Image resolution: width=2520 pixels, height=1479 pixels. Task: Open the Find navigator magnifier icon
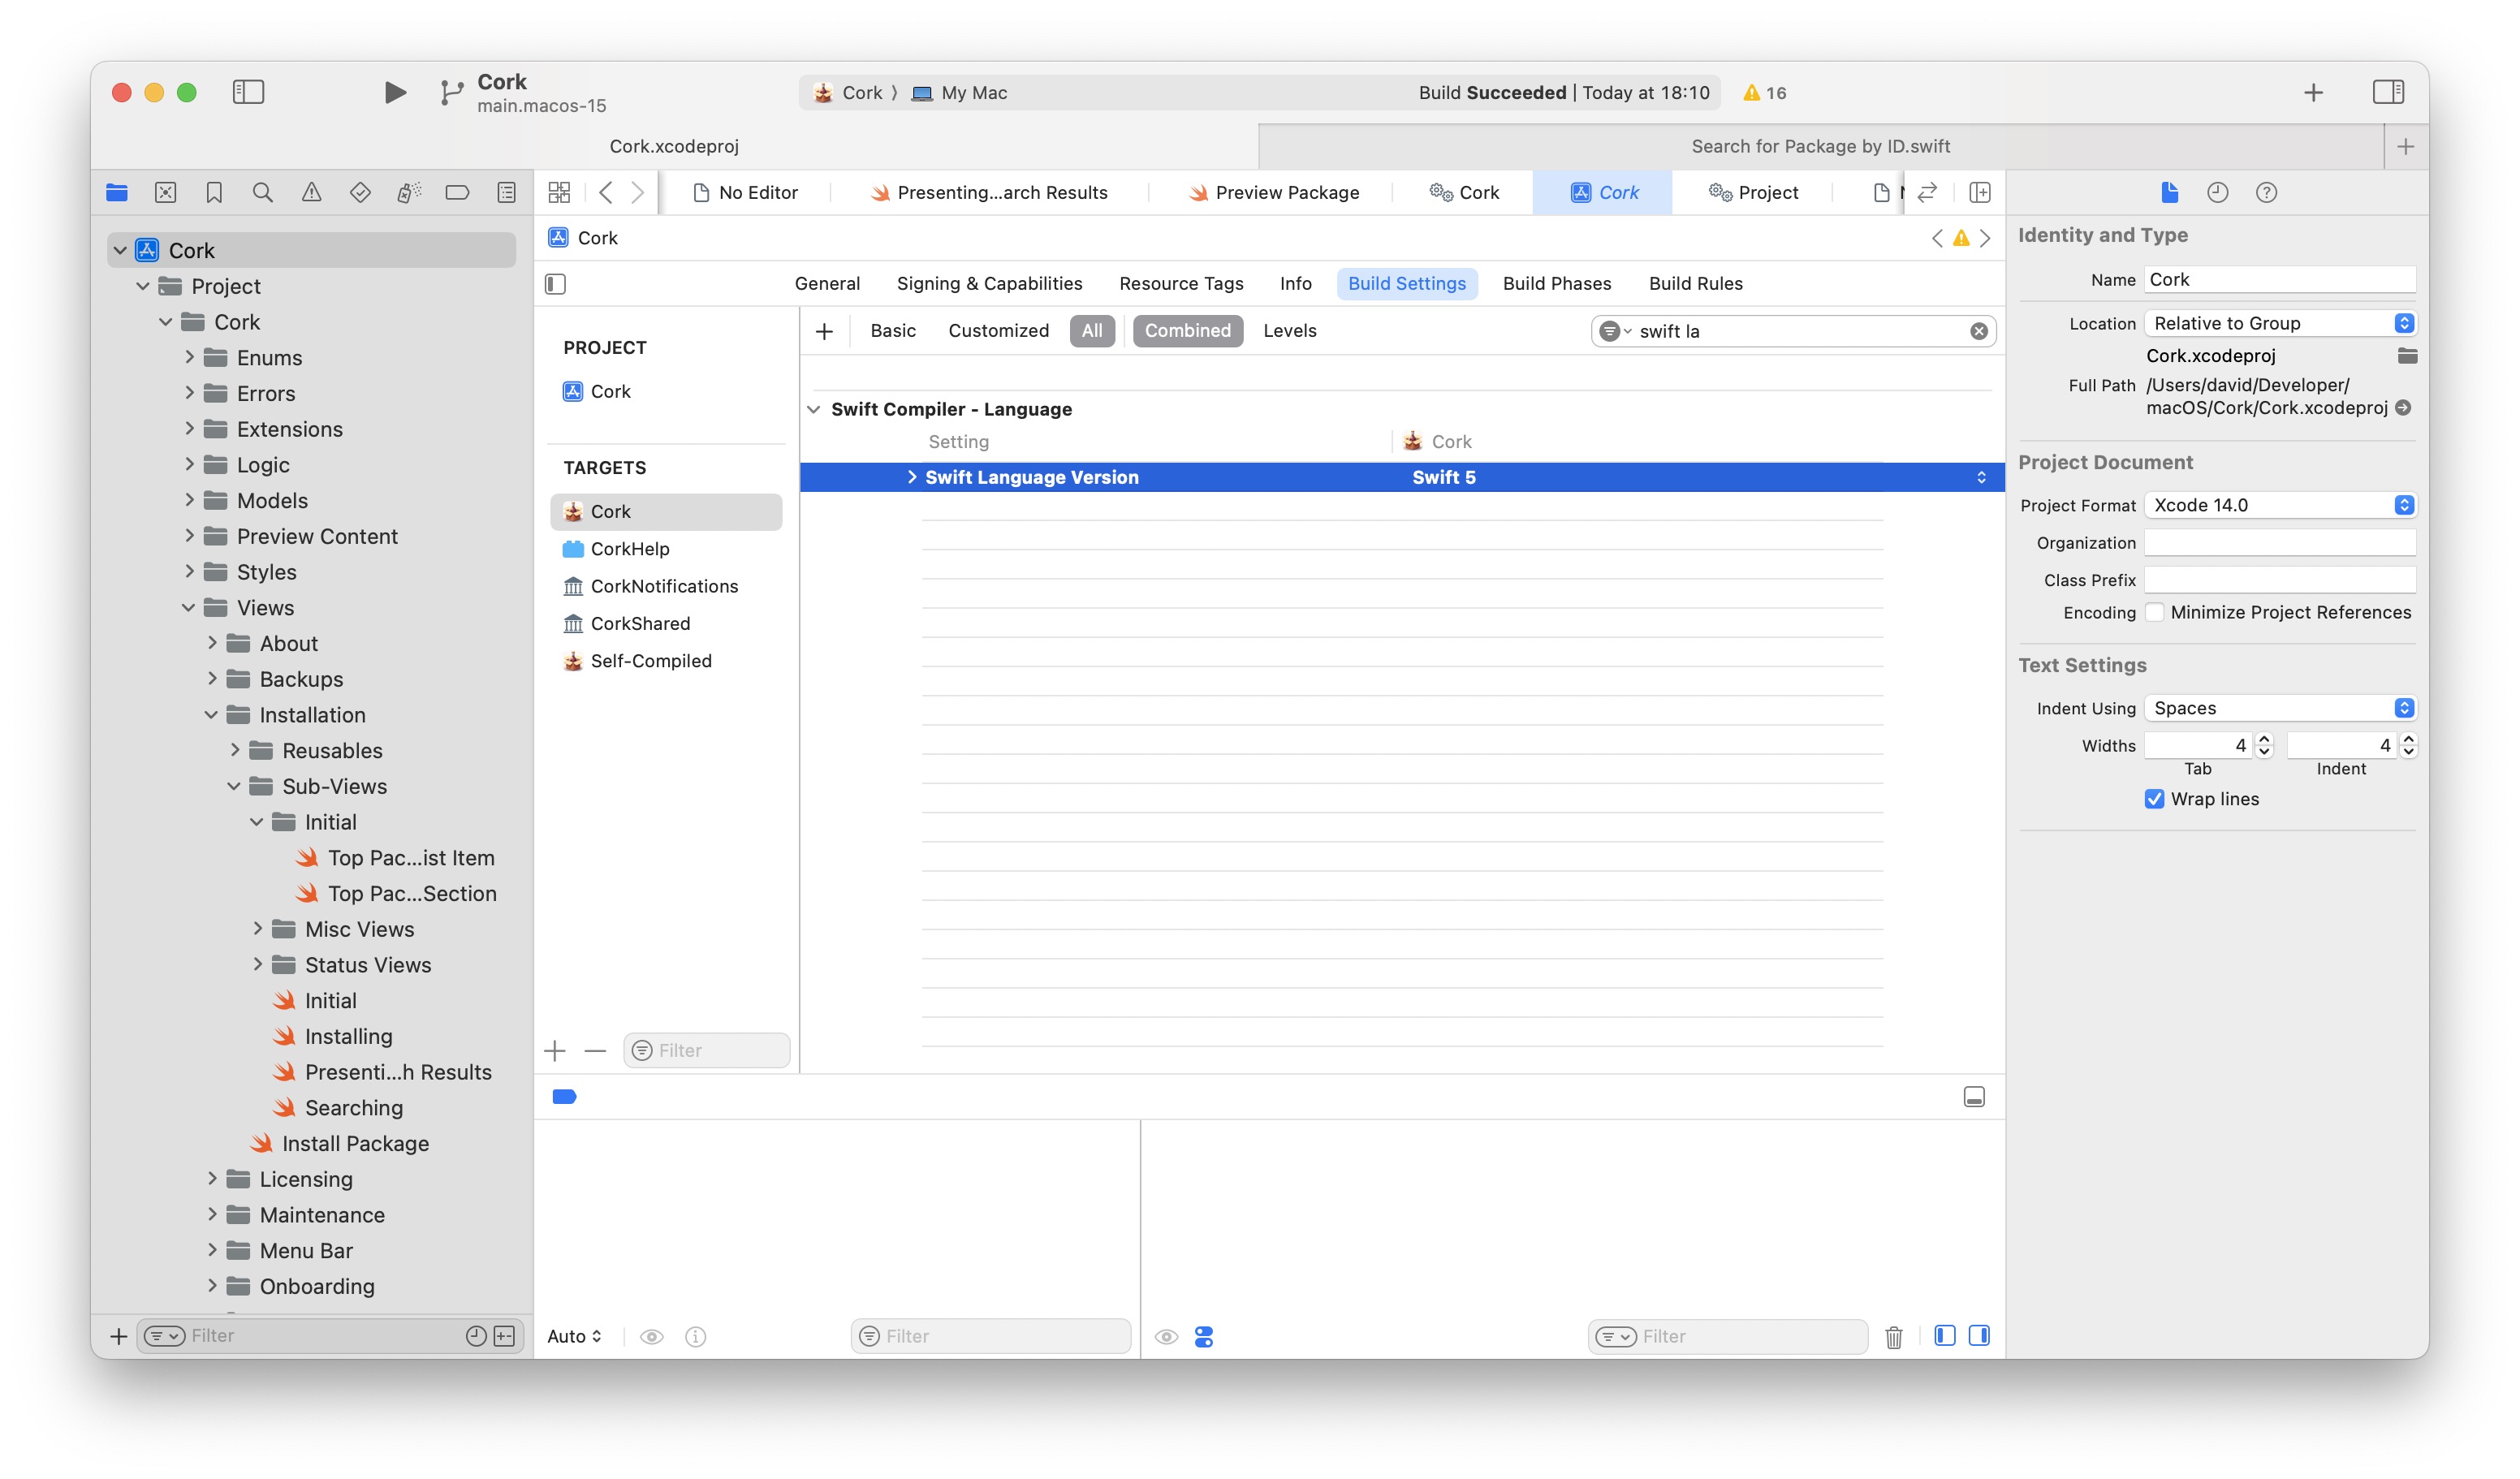click(263, 192)
